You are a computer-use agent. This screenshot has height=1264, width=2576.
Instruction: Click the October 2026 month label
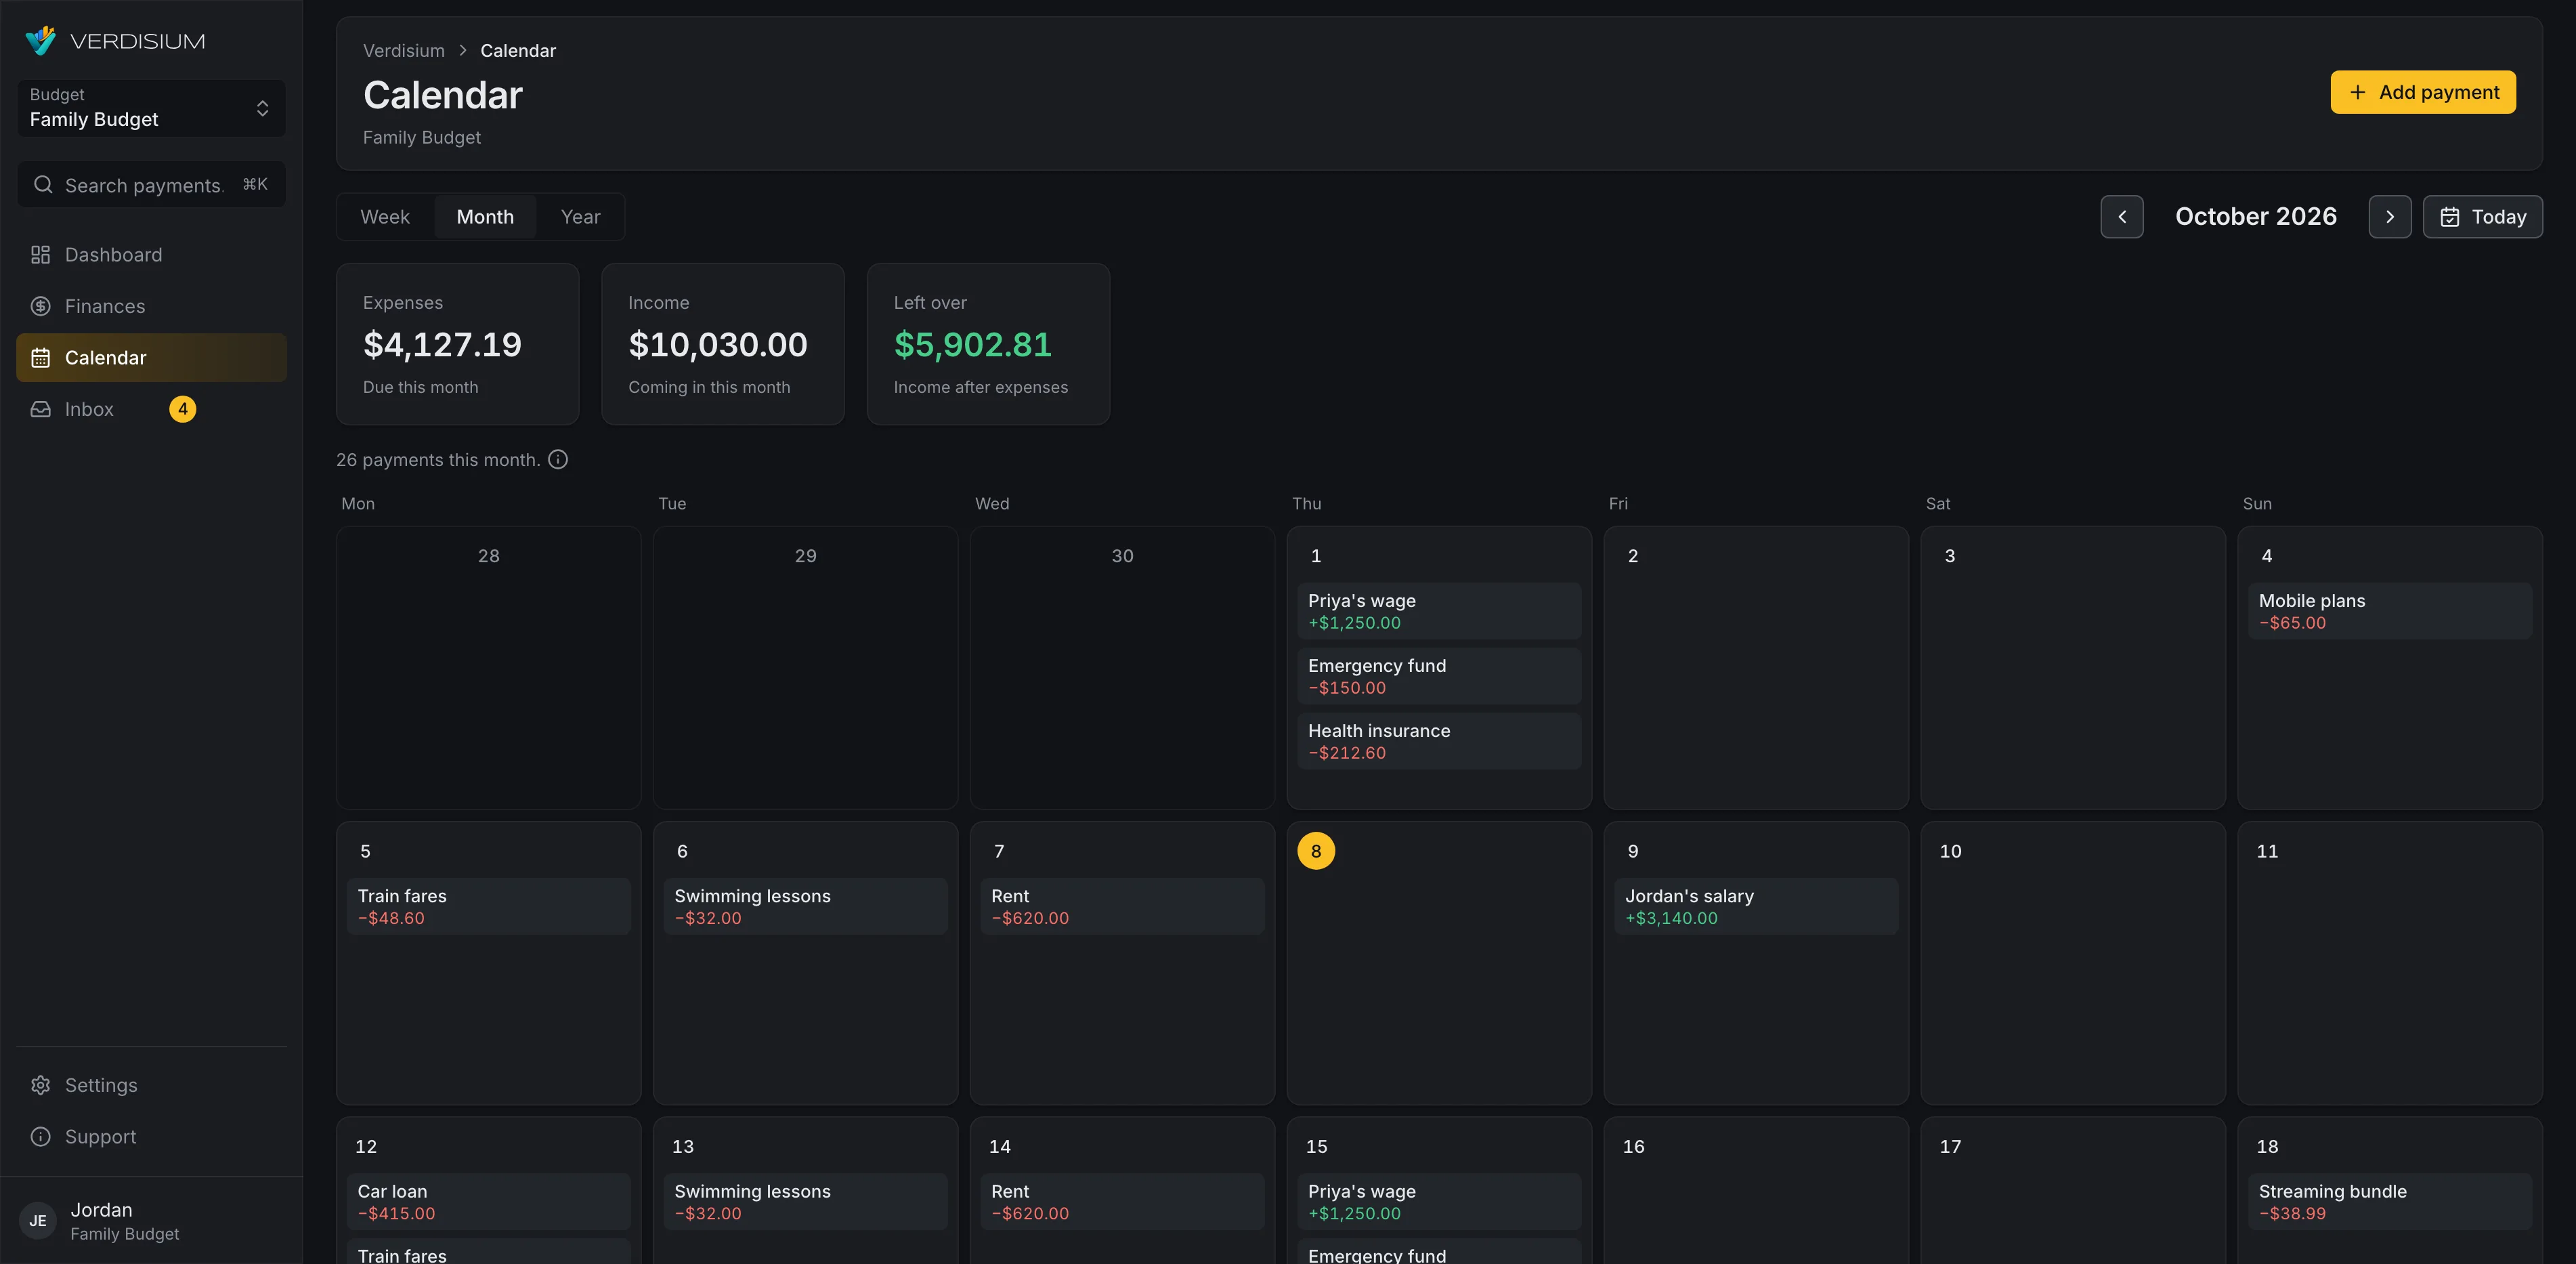pos(2256,217)
